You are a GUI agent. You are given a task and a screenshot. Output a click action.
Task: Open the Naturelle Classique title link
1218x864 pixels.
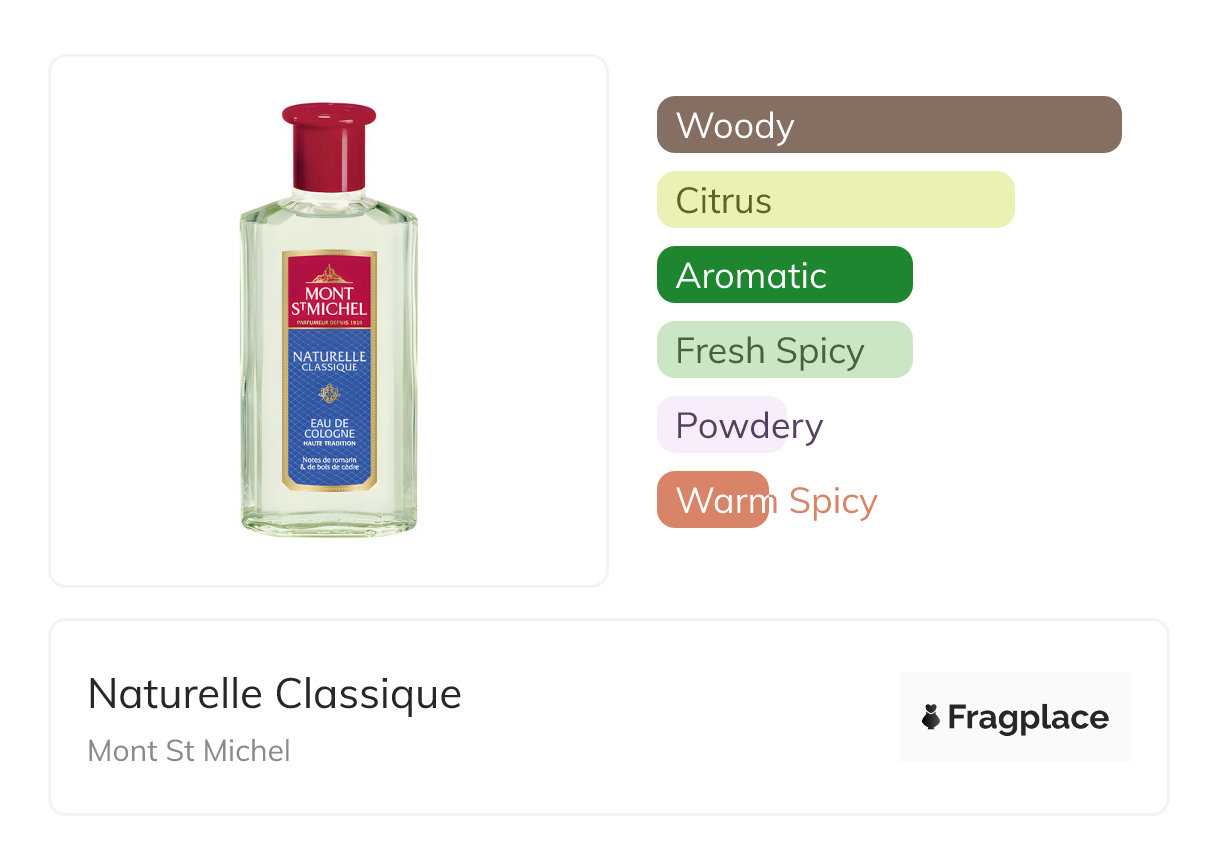pos(275,693)
